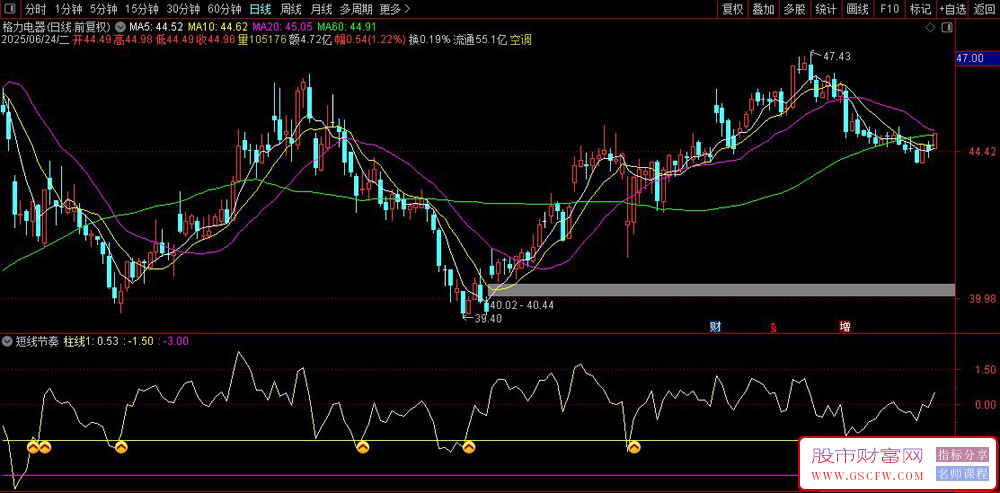Image resolution: width=1000 pixels, height=493 pixels.
Task: Click the 复权 button
Action: coord(732,9)
